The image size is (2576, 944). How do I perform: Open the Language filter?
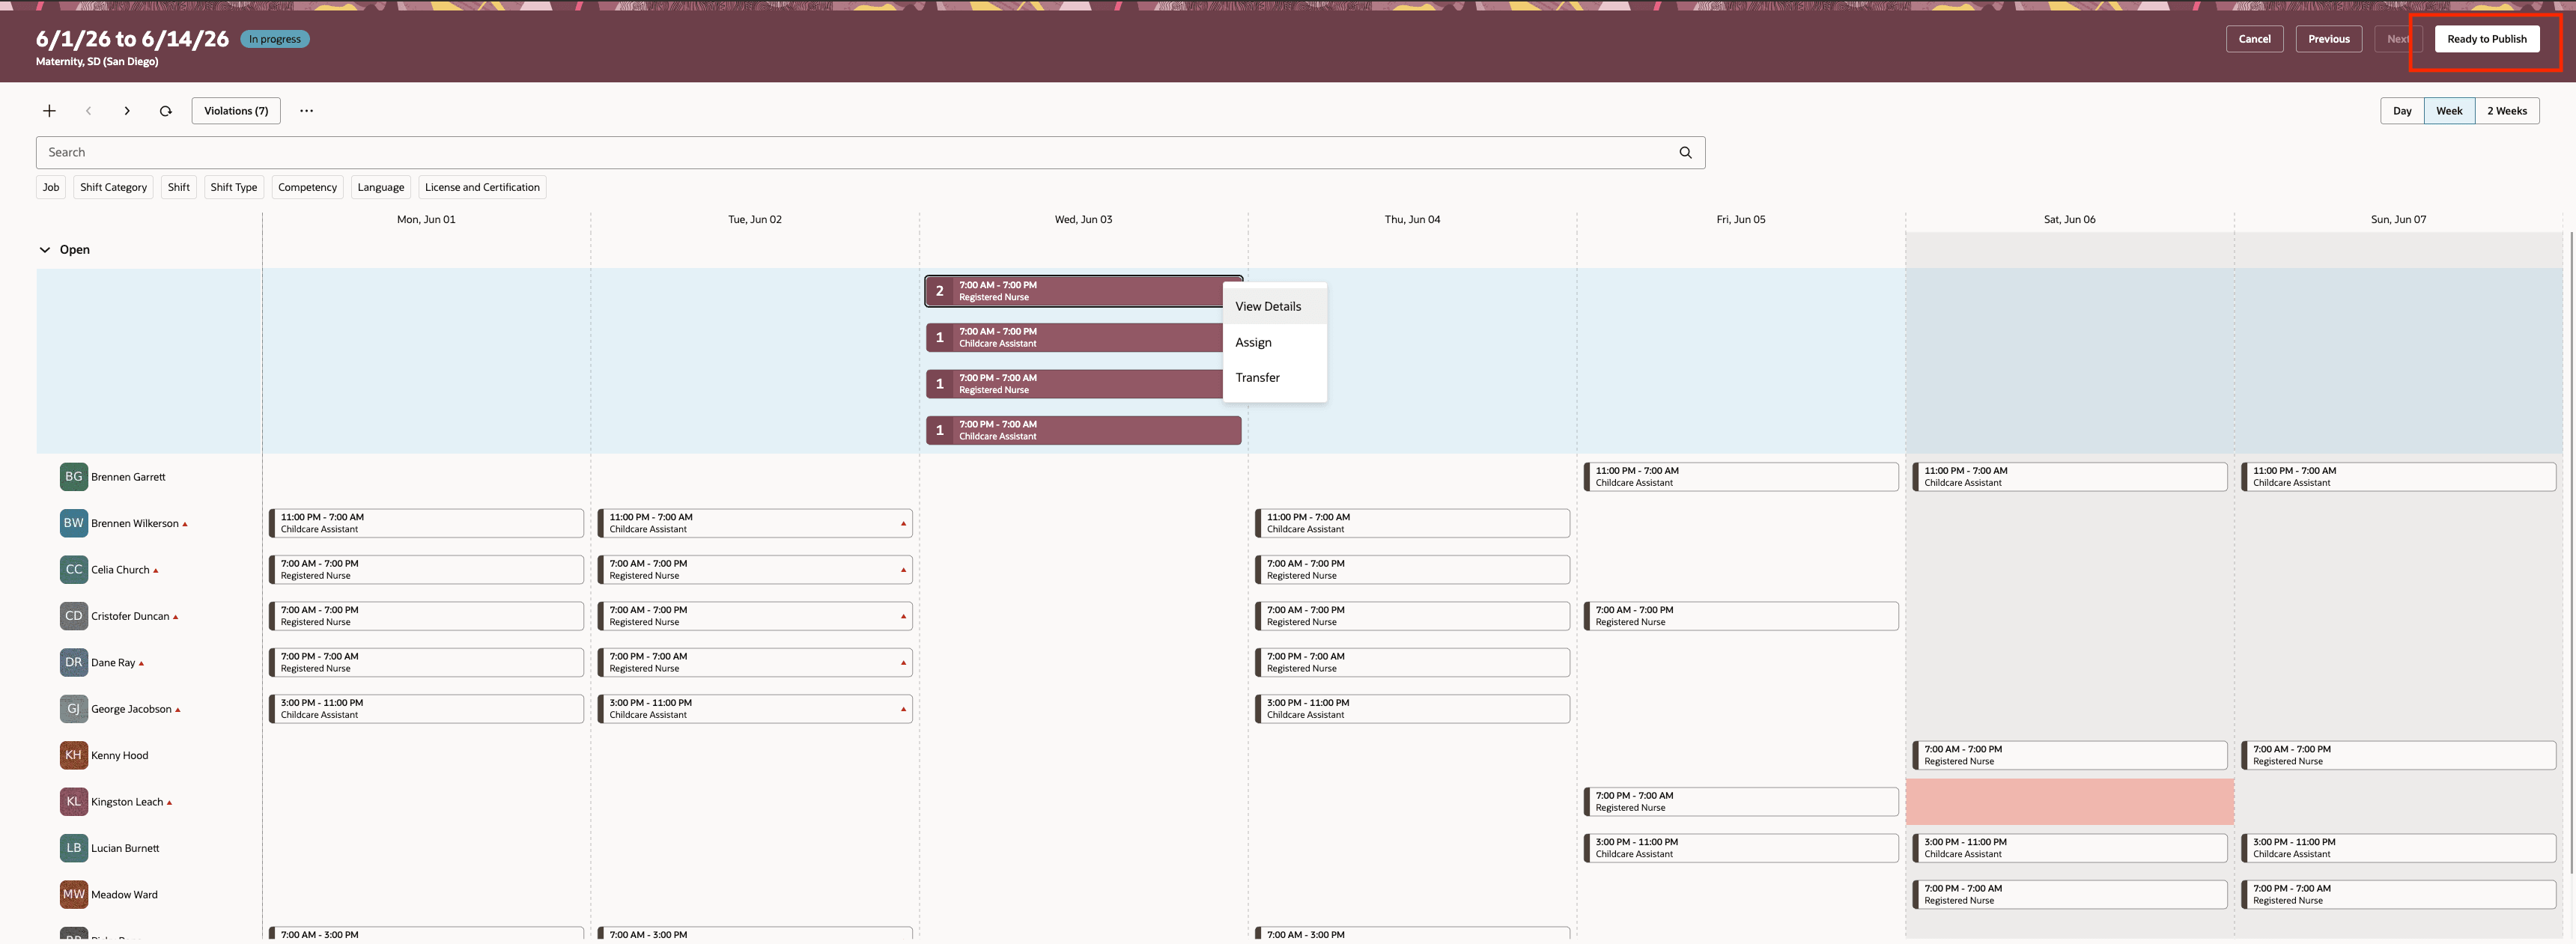[381, 187]
